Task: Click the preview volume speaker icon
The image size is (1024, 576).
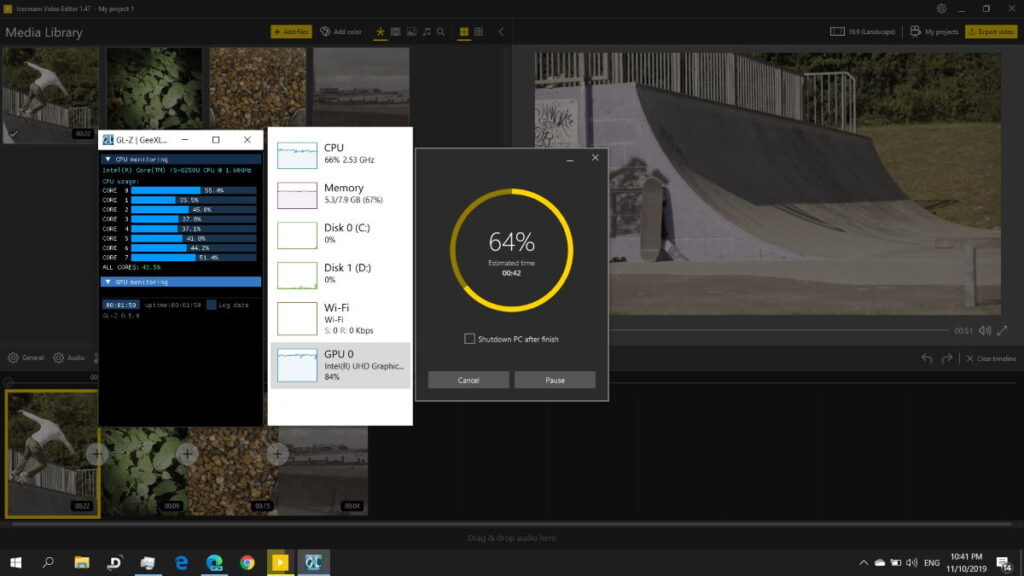Action: pos(985,331)
